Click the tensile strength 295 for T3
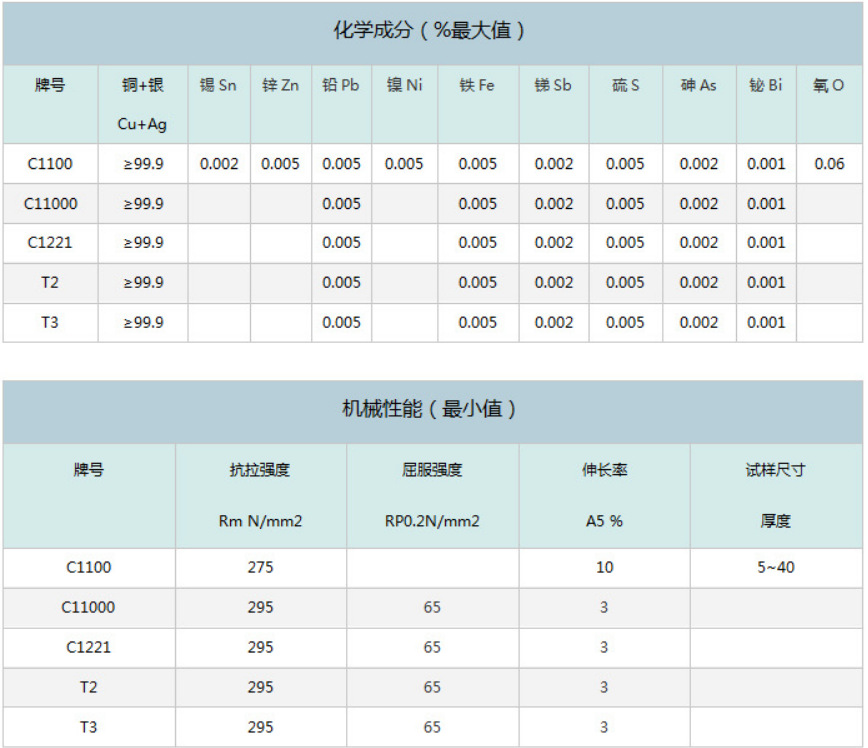 (x=261, y=727)
